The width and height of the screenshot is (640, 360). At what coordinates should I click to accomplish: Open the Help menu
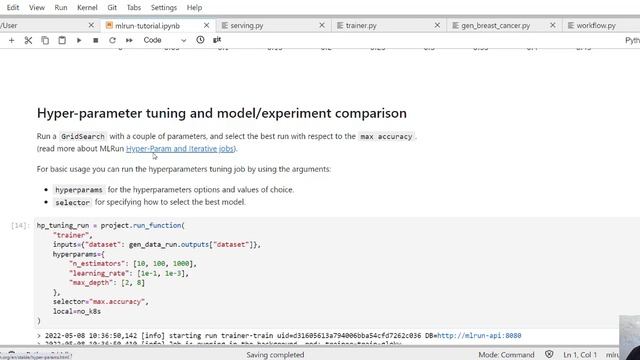click(194, 7)
